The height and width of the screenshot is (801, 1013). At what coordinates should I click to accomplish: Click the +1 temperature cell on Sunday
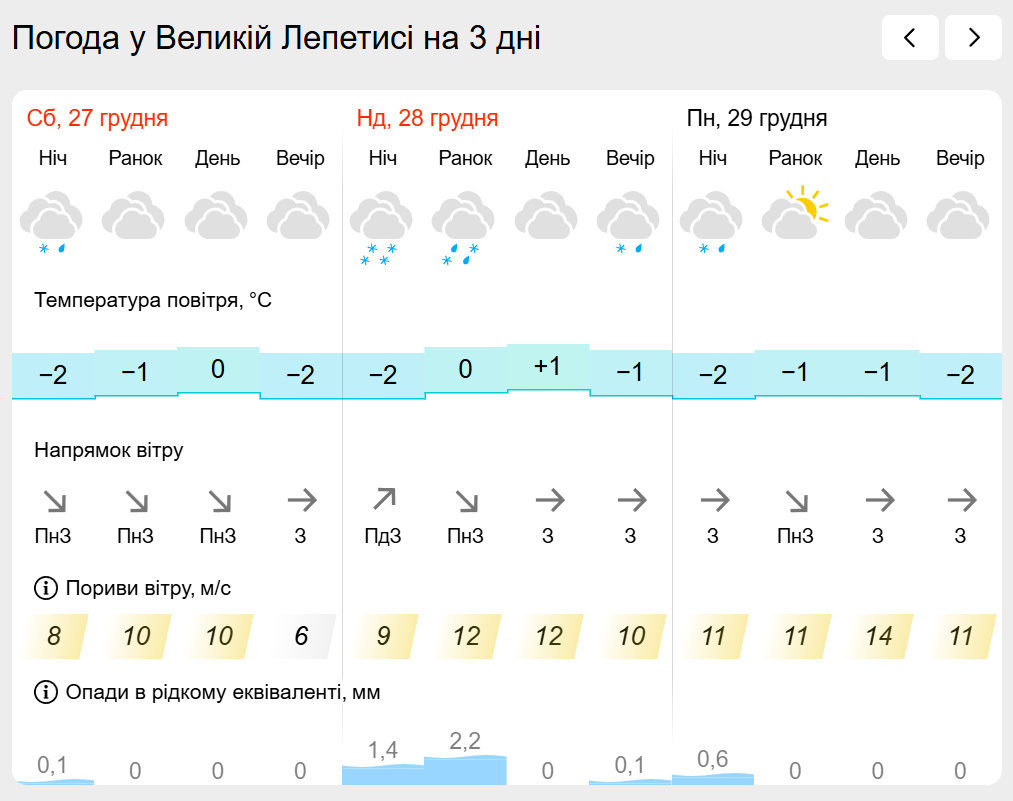point(548,367)
